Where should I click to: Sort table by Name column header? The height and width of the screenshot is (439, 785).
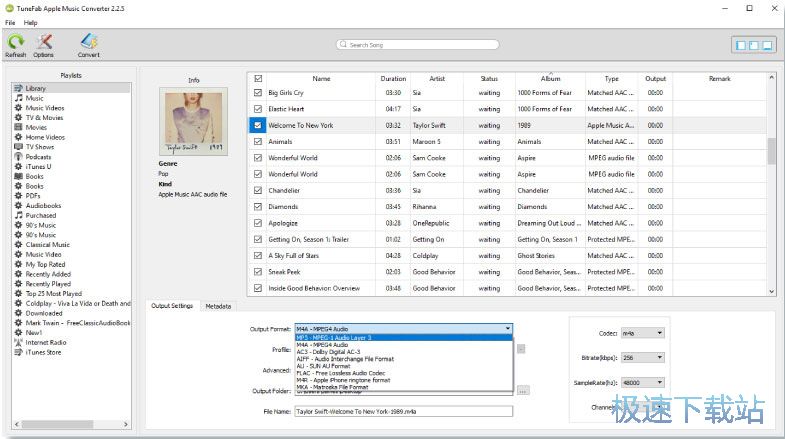[x=321, y=79]
